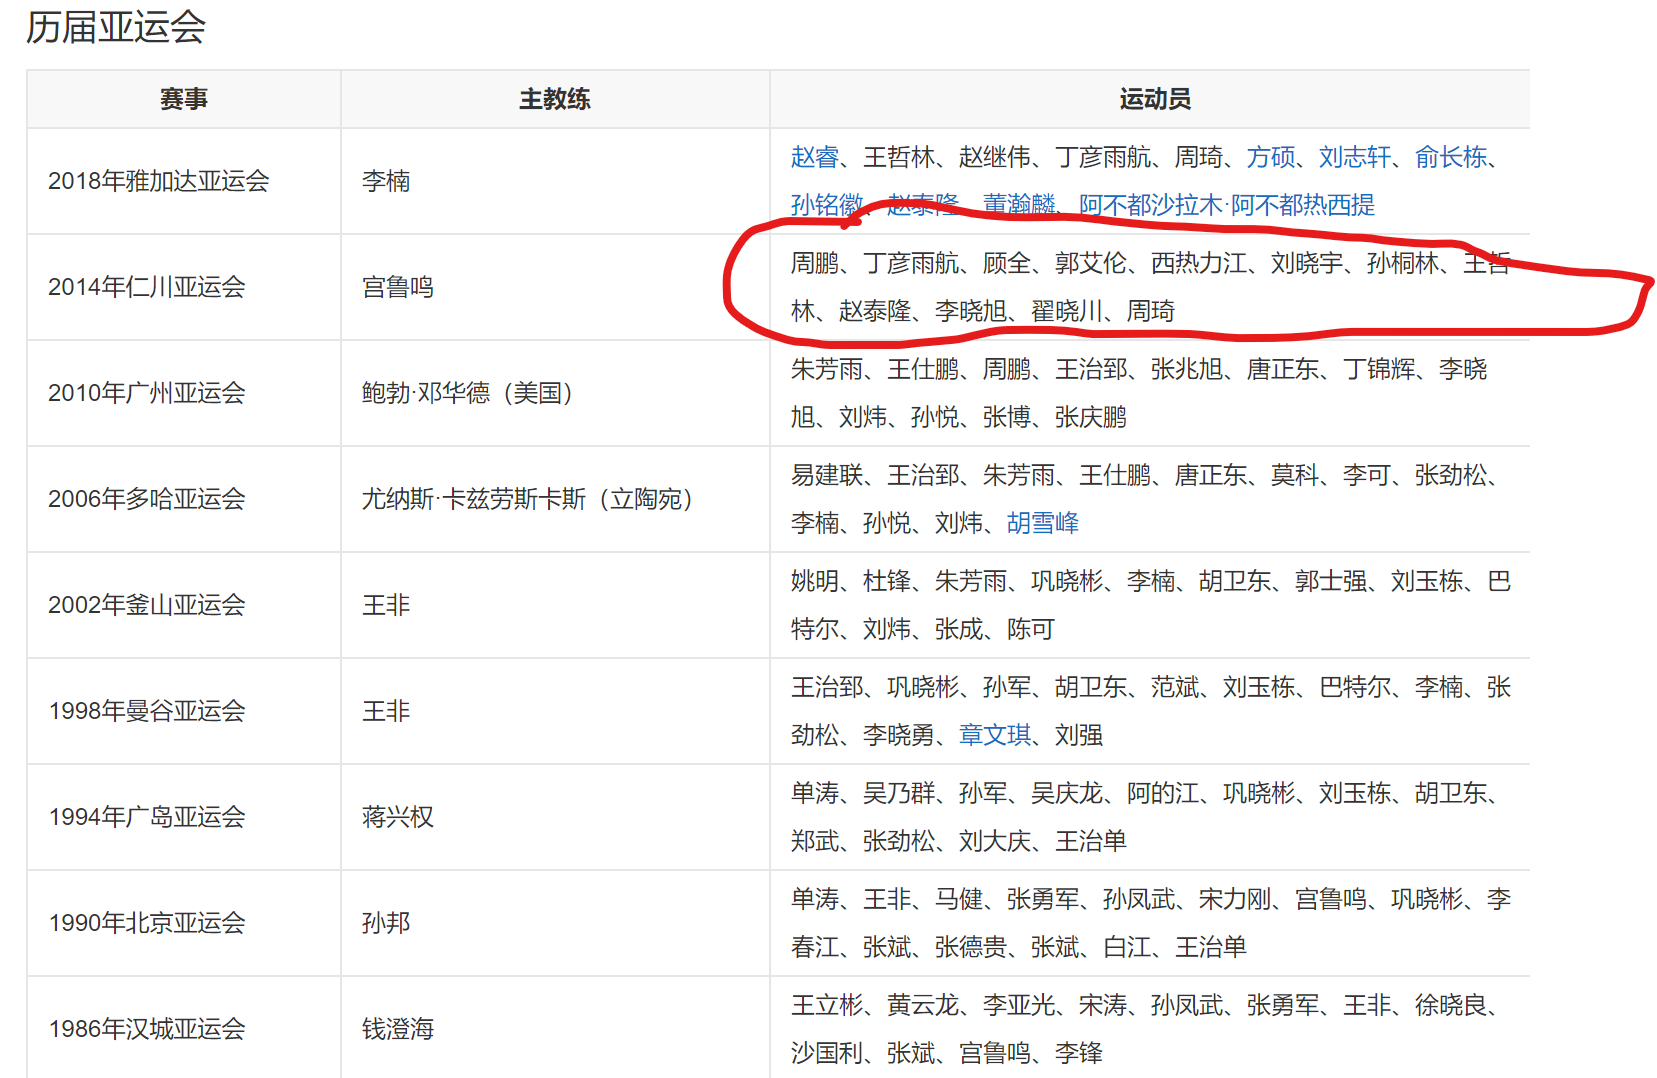The width and height of the screenshot is (1657, 1078).
Task: Open the 刘志轩 player link
Action: (1355, 157)
